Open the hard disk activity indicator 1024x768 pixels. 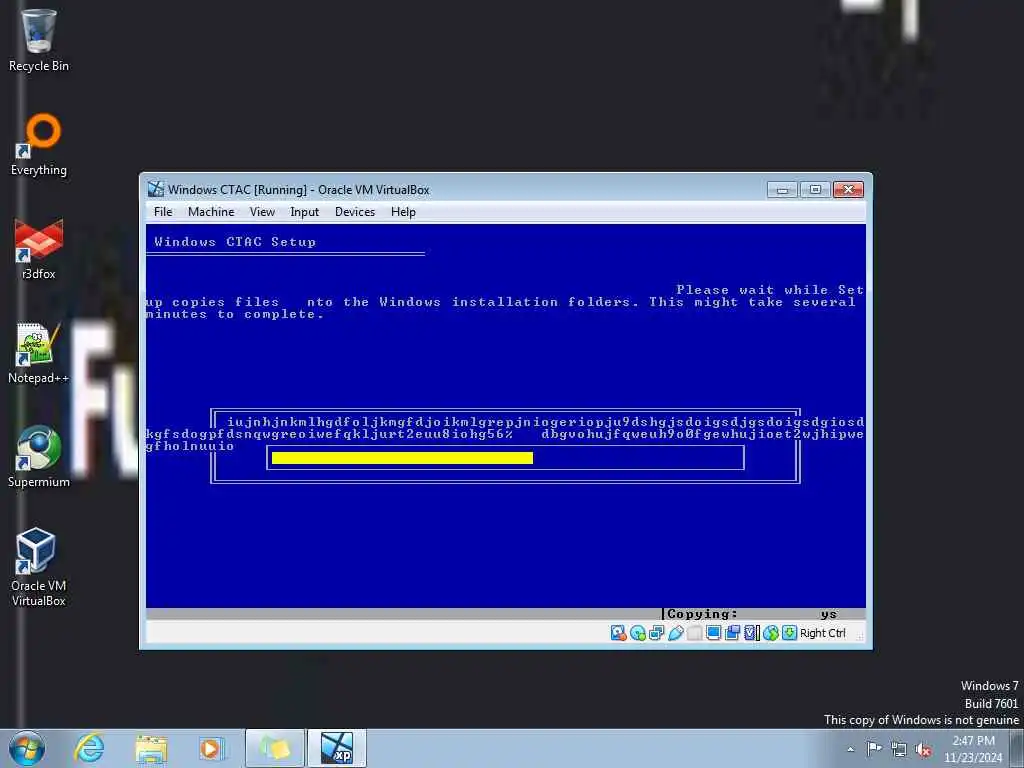click(618, 633)
